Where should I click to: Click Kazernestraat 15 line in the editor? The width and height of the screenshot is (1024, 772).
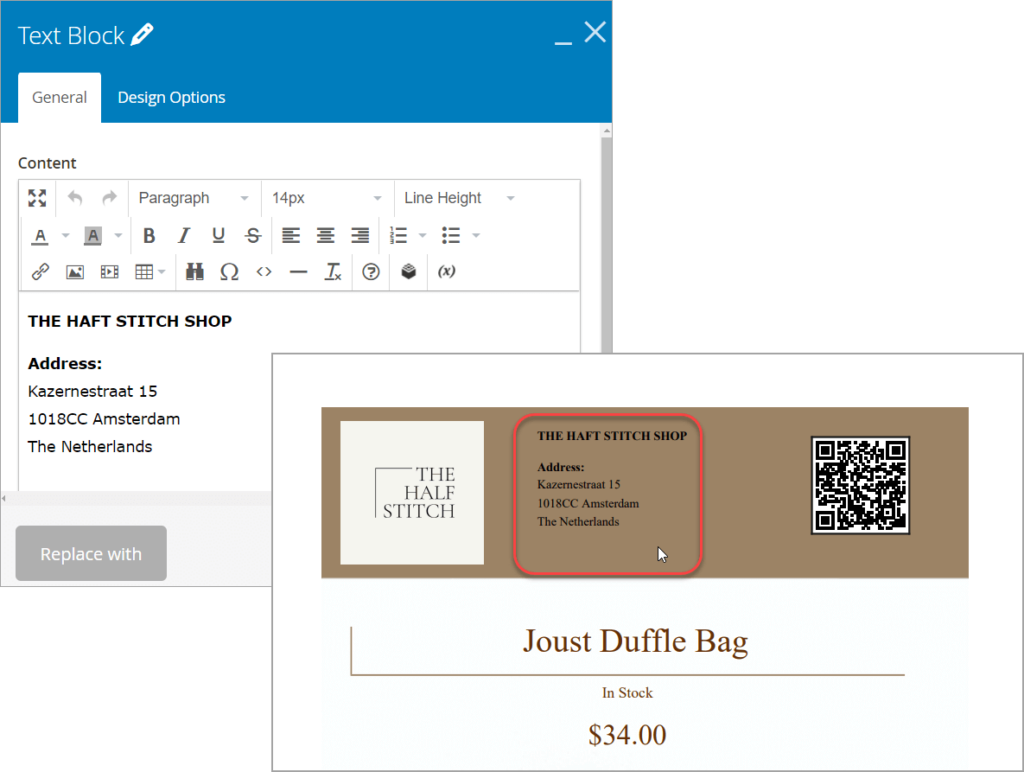[x=93, y=391]
